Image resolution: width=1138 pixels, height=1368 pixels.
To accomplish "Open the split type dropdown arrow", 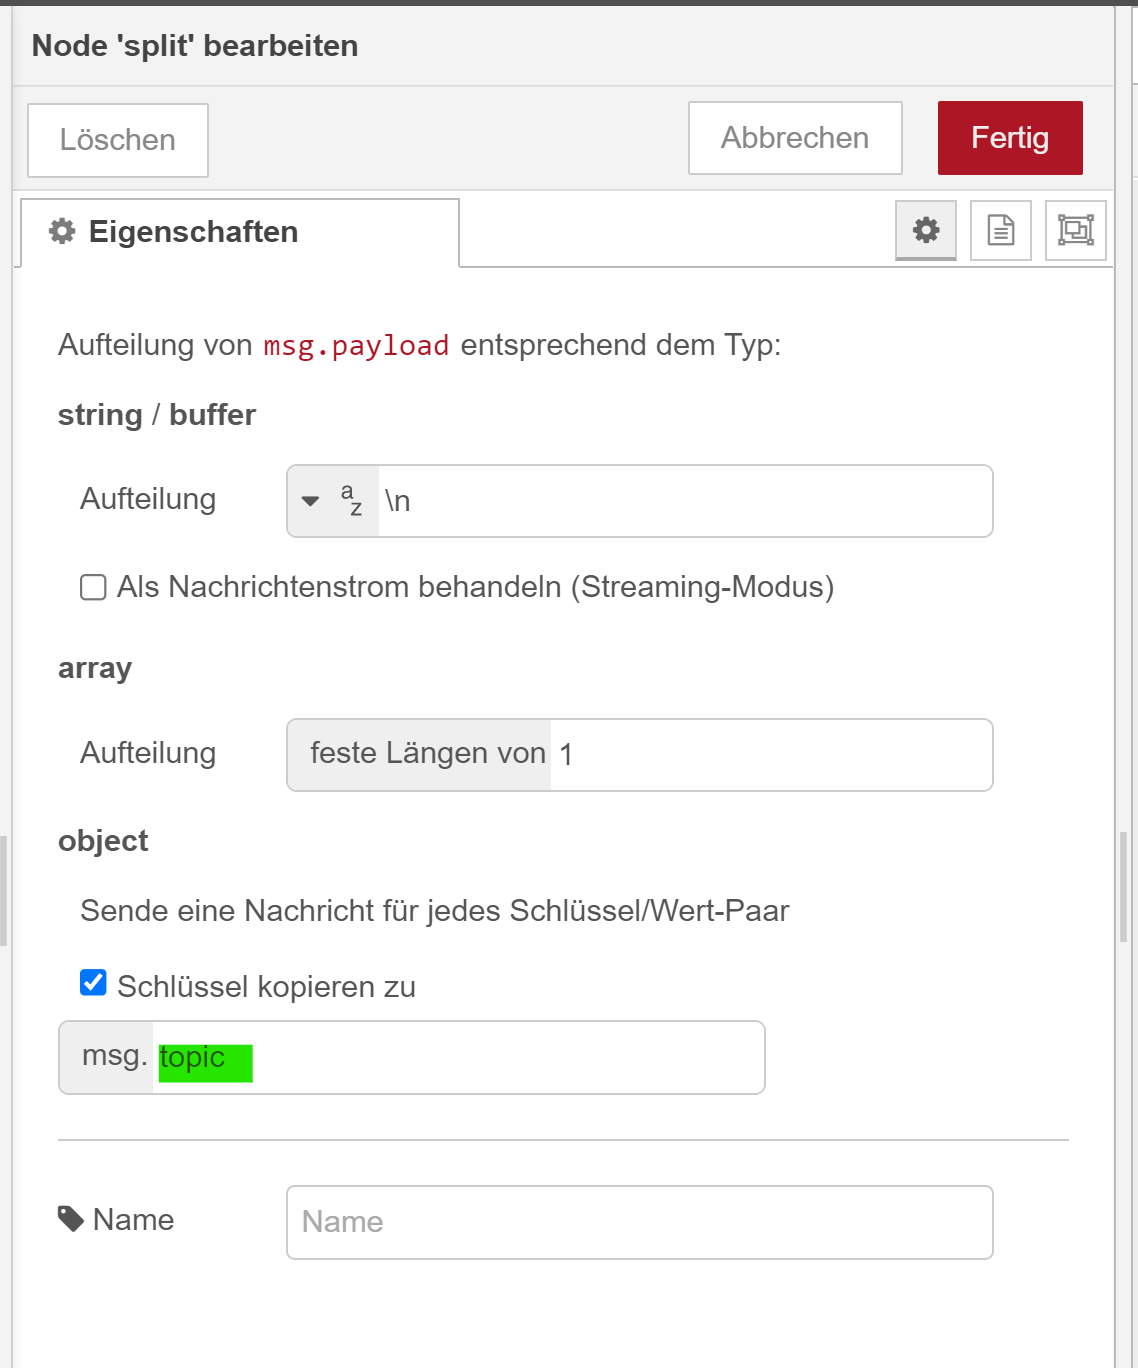I will click(310, 501).
